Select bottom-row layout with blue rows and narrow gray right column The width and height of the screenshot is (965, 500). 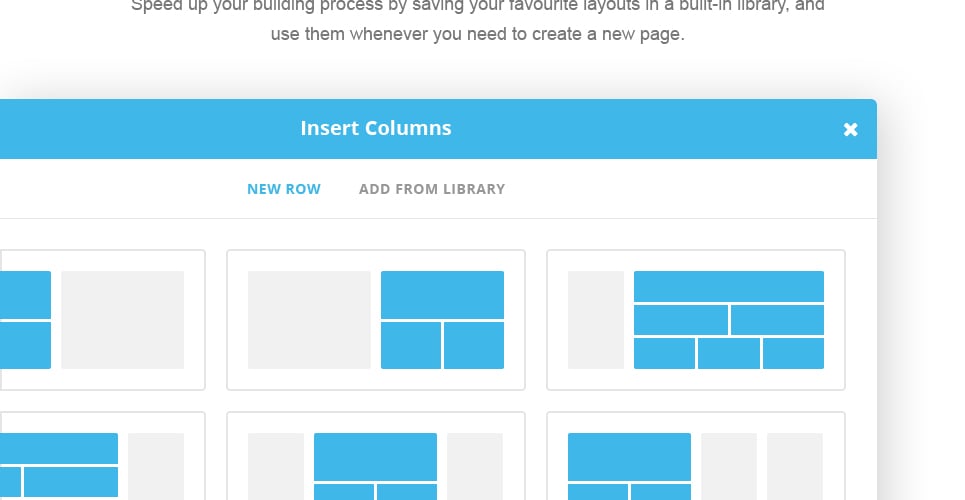pyautogui.click(x=102, y=456)
